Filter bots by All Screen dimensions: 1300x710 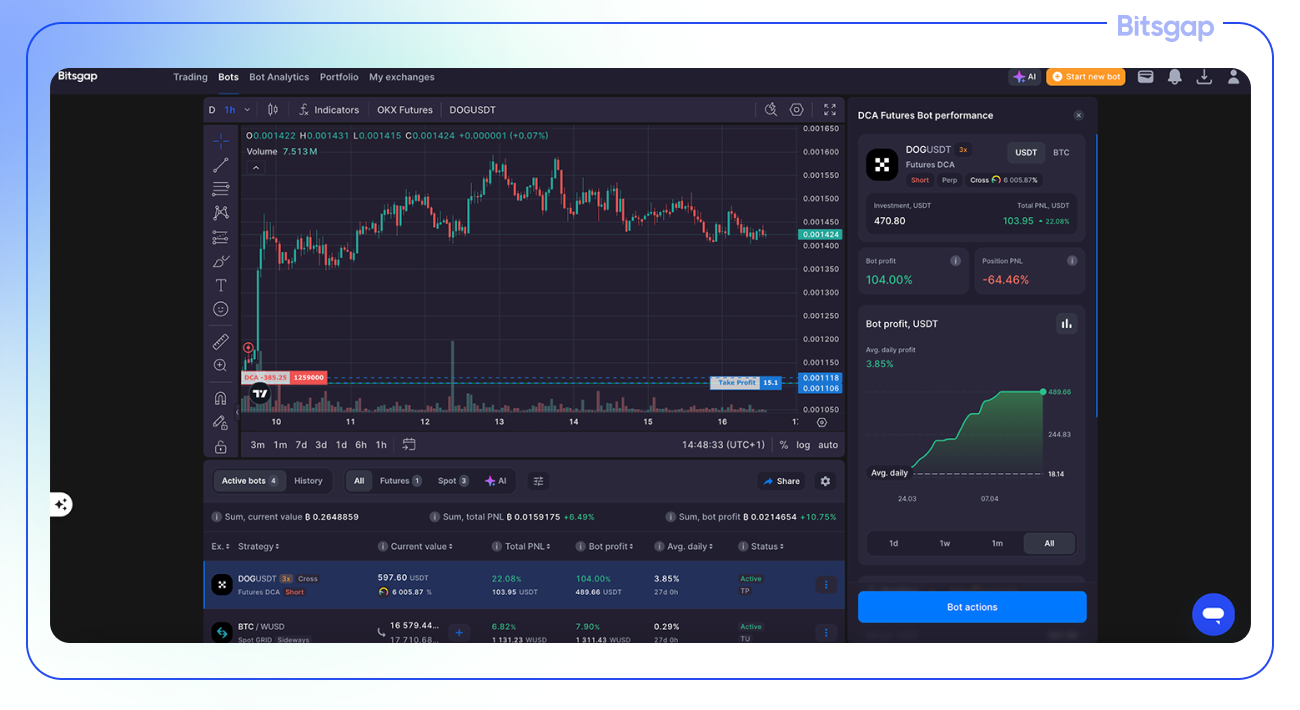pyautogui.click(x=359, y=481)
